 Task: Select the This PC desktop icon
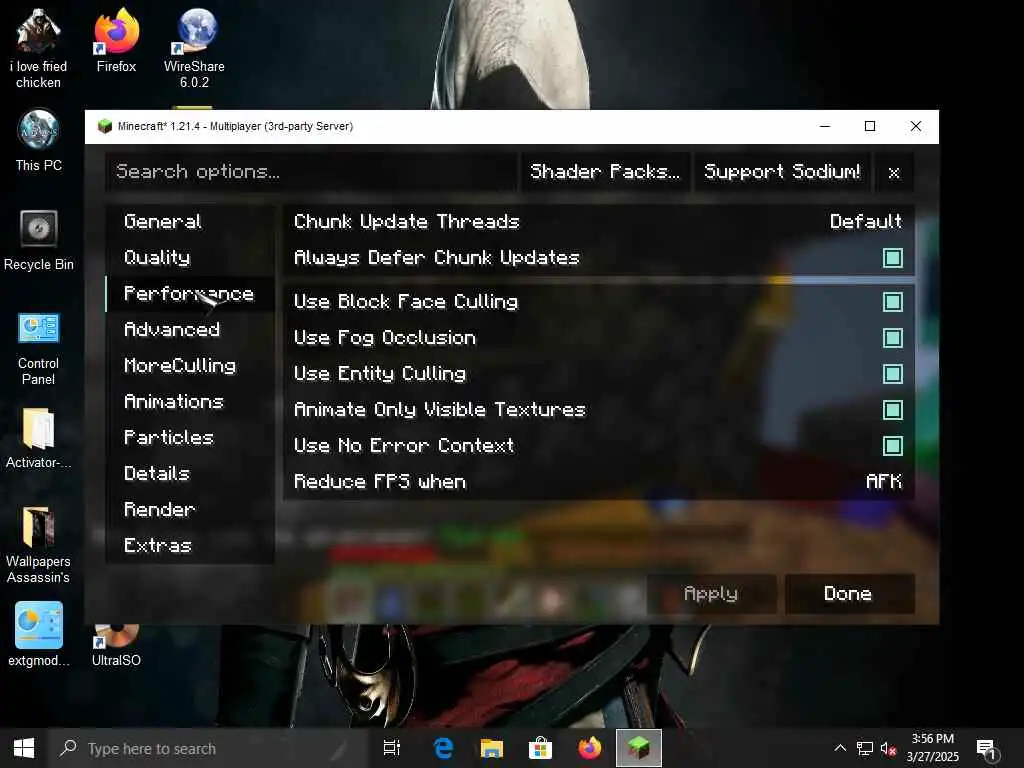39,140
